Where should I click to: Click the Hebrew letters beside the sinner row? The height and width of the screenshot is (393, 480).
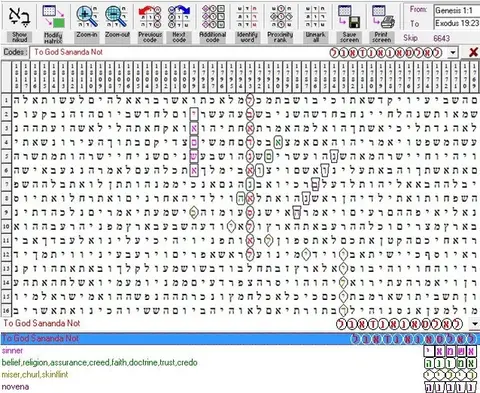[x=450, y=351]
